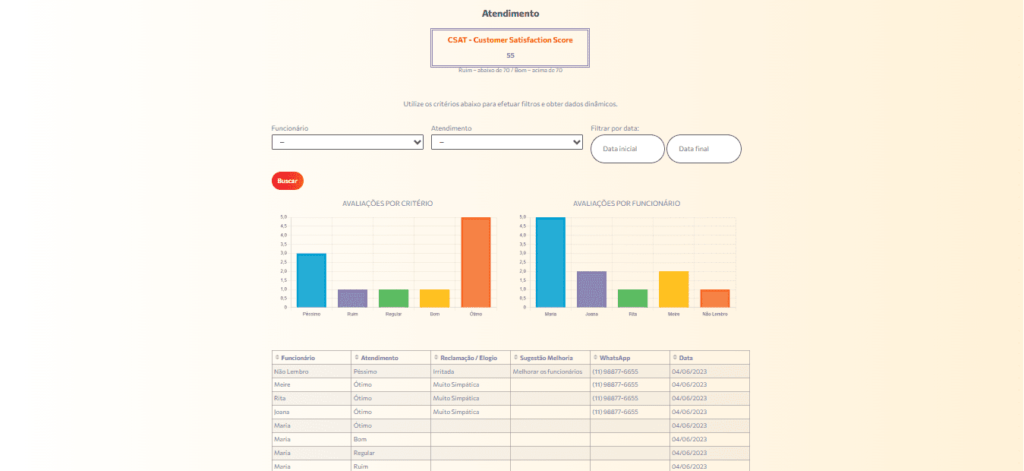
Task: Sort table by Atendimento column
Action: [x=379, y=357]
